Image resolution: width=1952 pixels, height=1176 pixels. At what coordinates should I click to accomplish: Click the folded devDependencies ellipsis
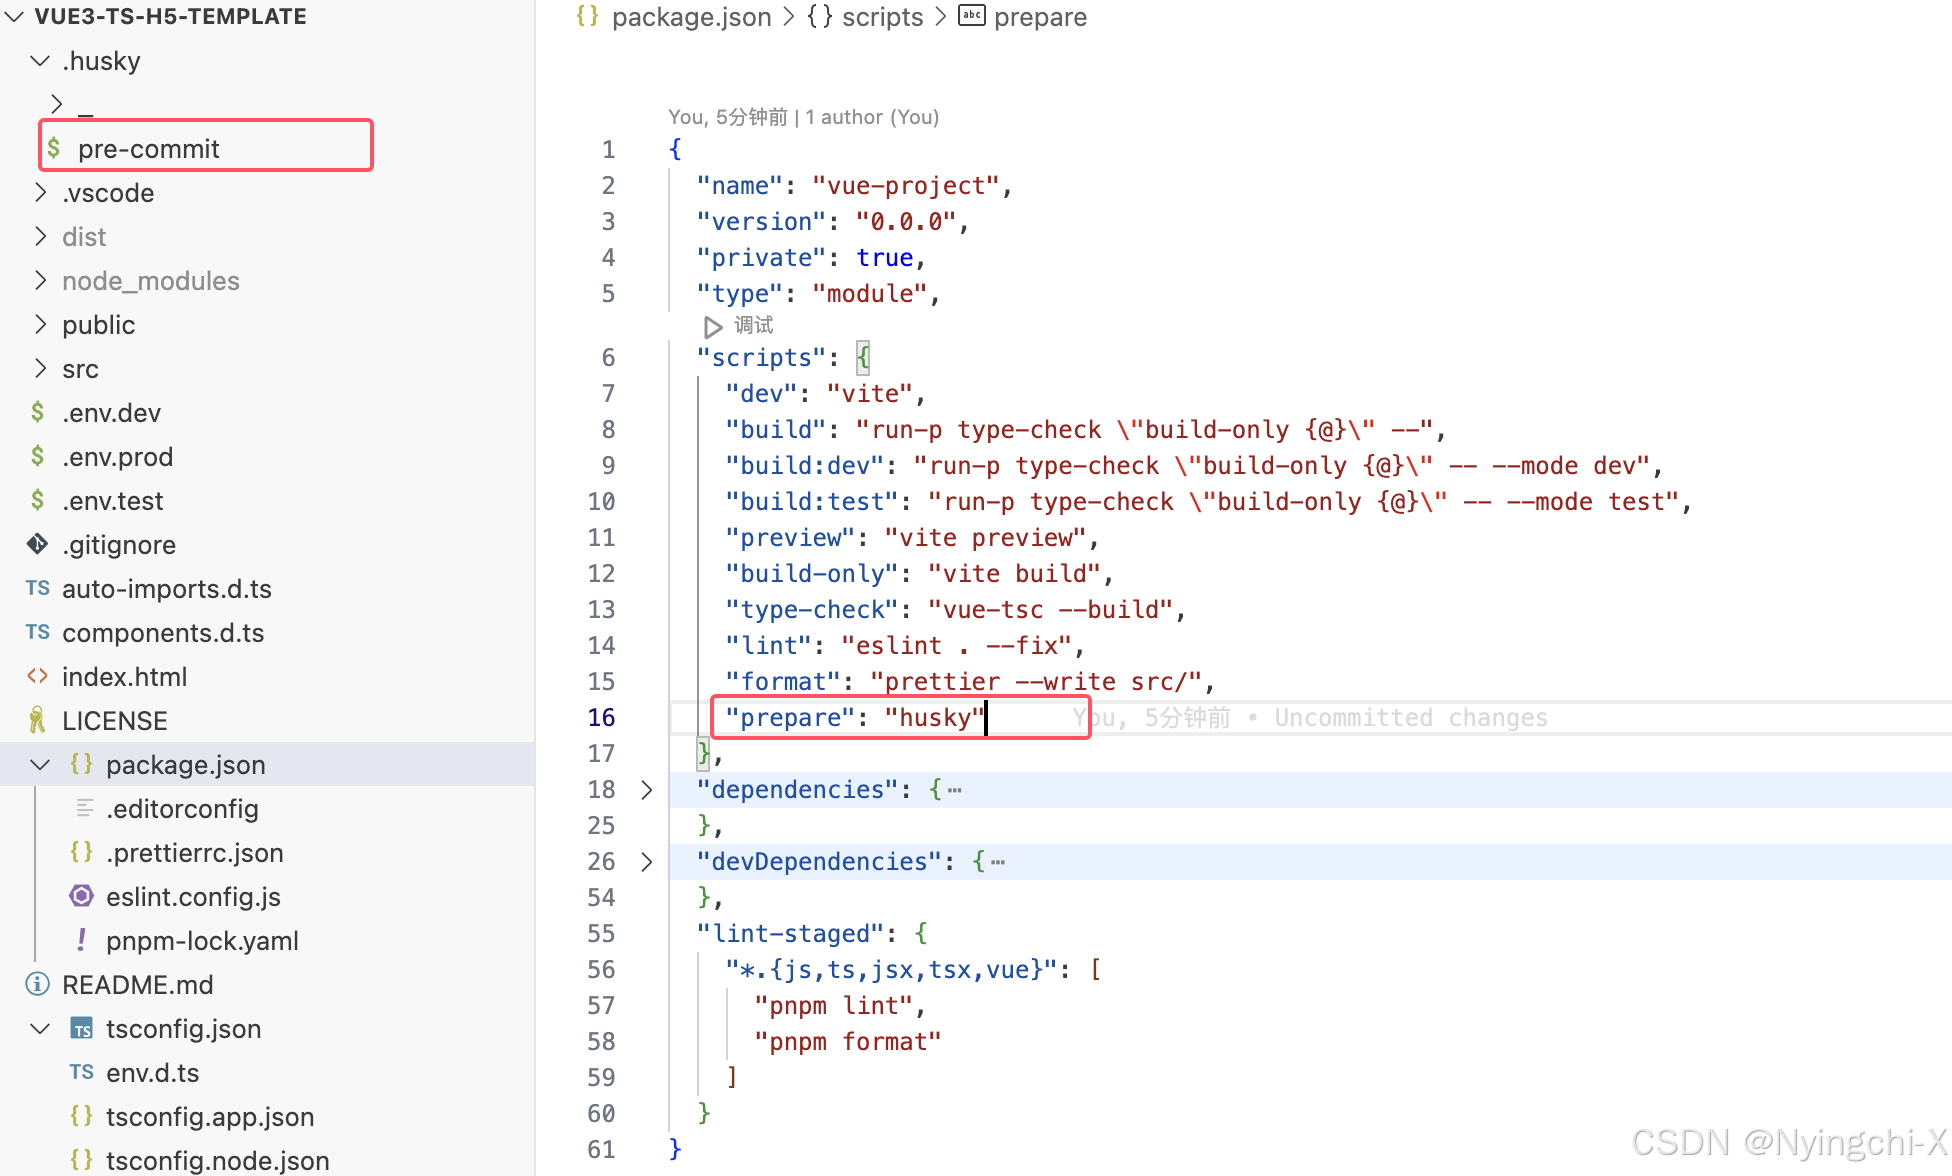click(998, 862)
